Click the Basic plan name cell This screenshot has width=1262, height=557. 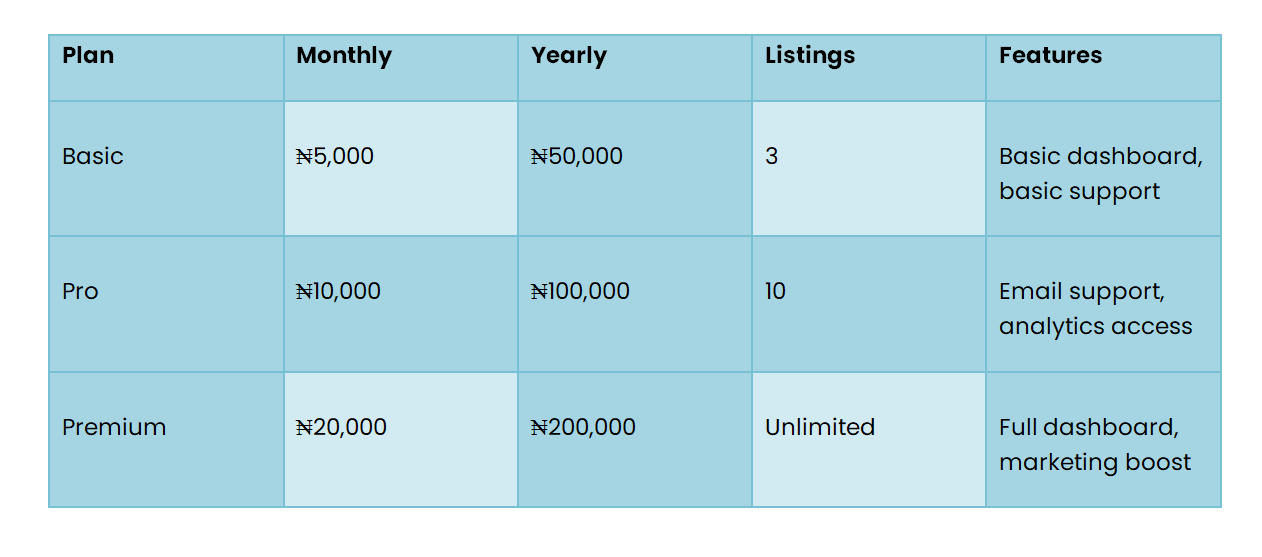[x=167, y=169]
